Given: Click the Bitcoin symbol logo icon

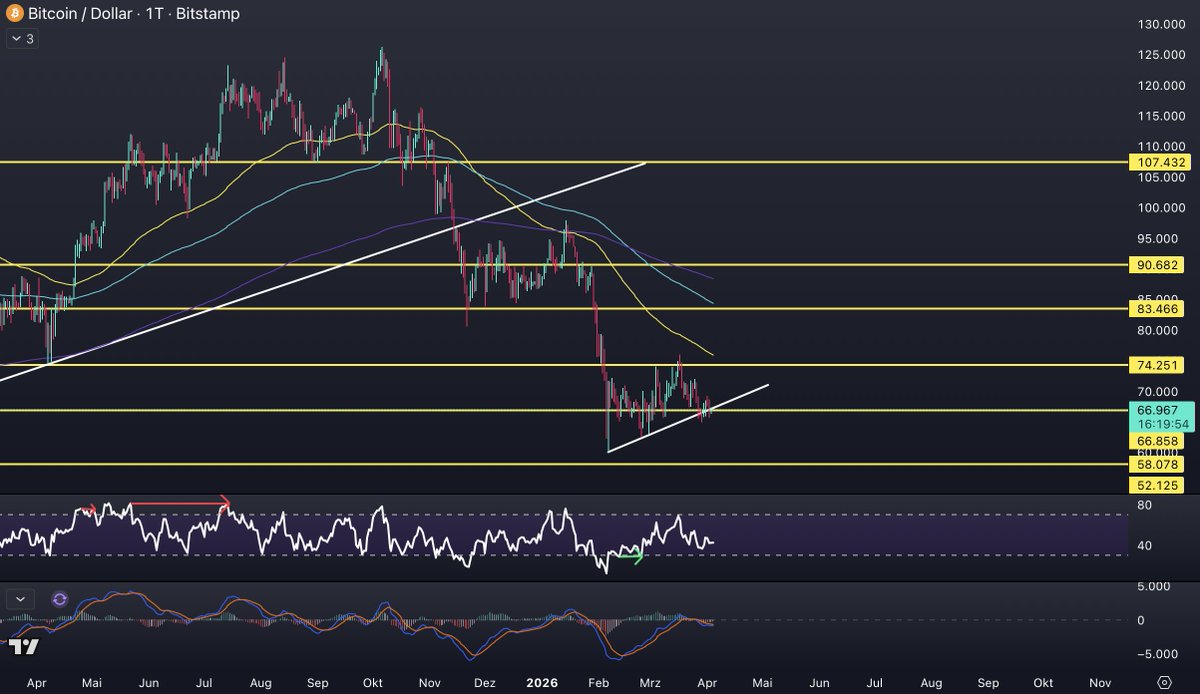Looking at the screenshot, I should pyautogui.click(x=15, y=15).
